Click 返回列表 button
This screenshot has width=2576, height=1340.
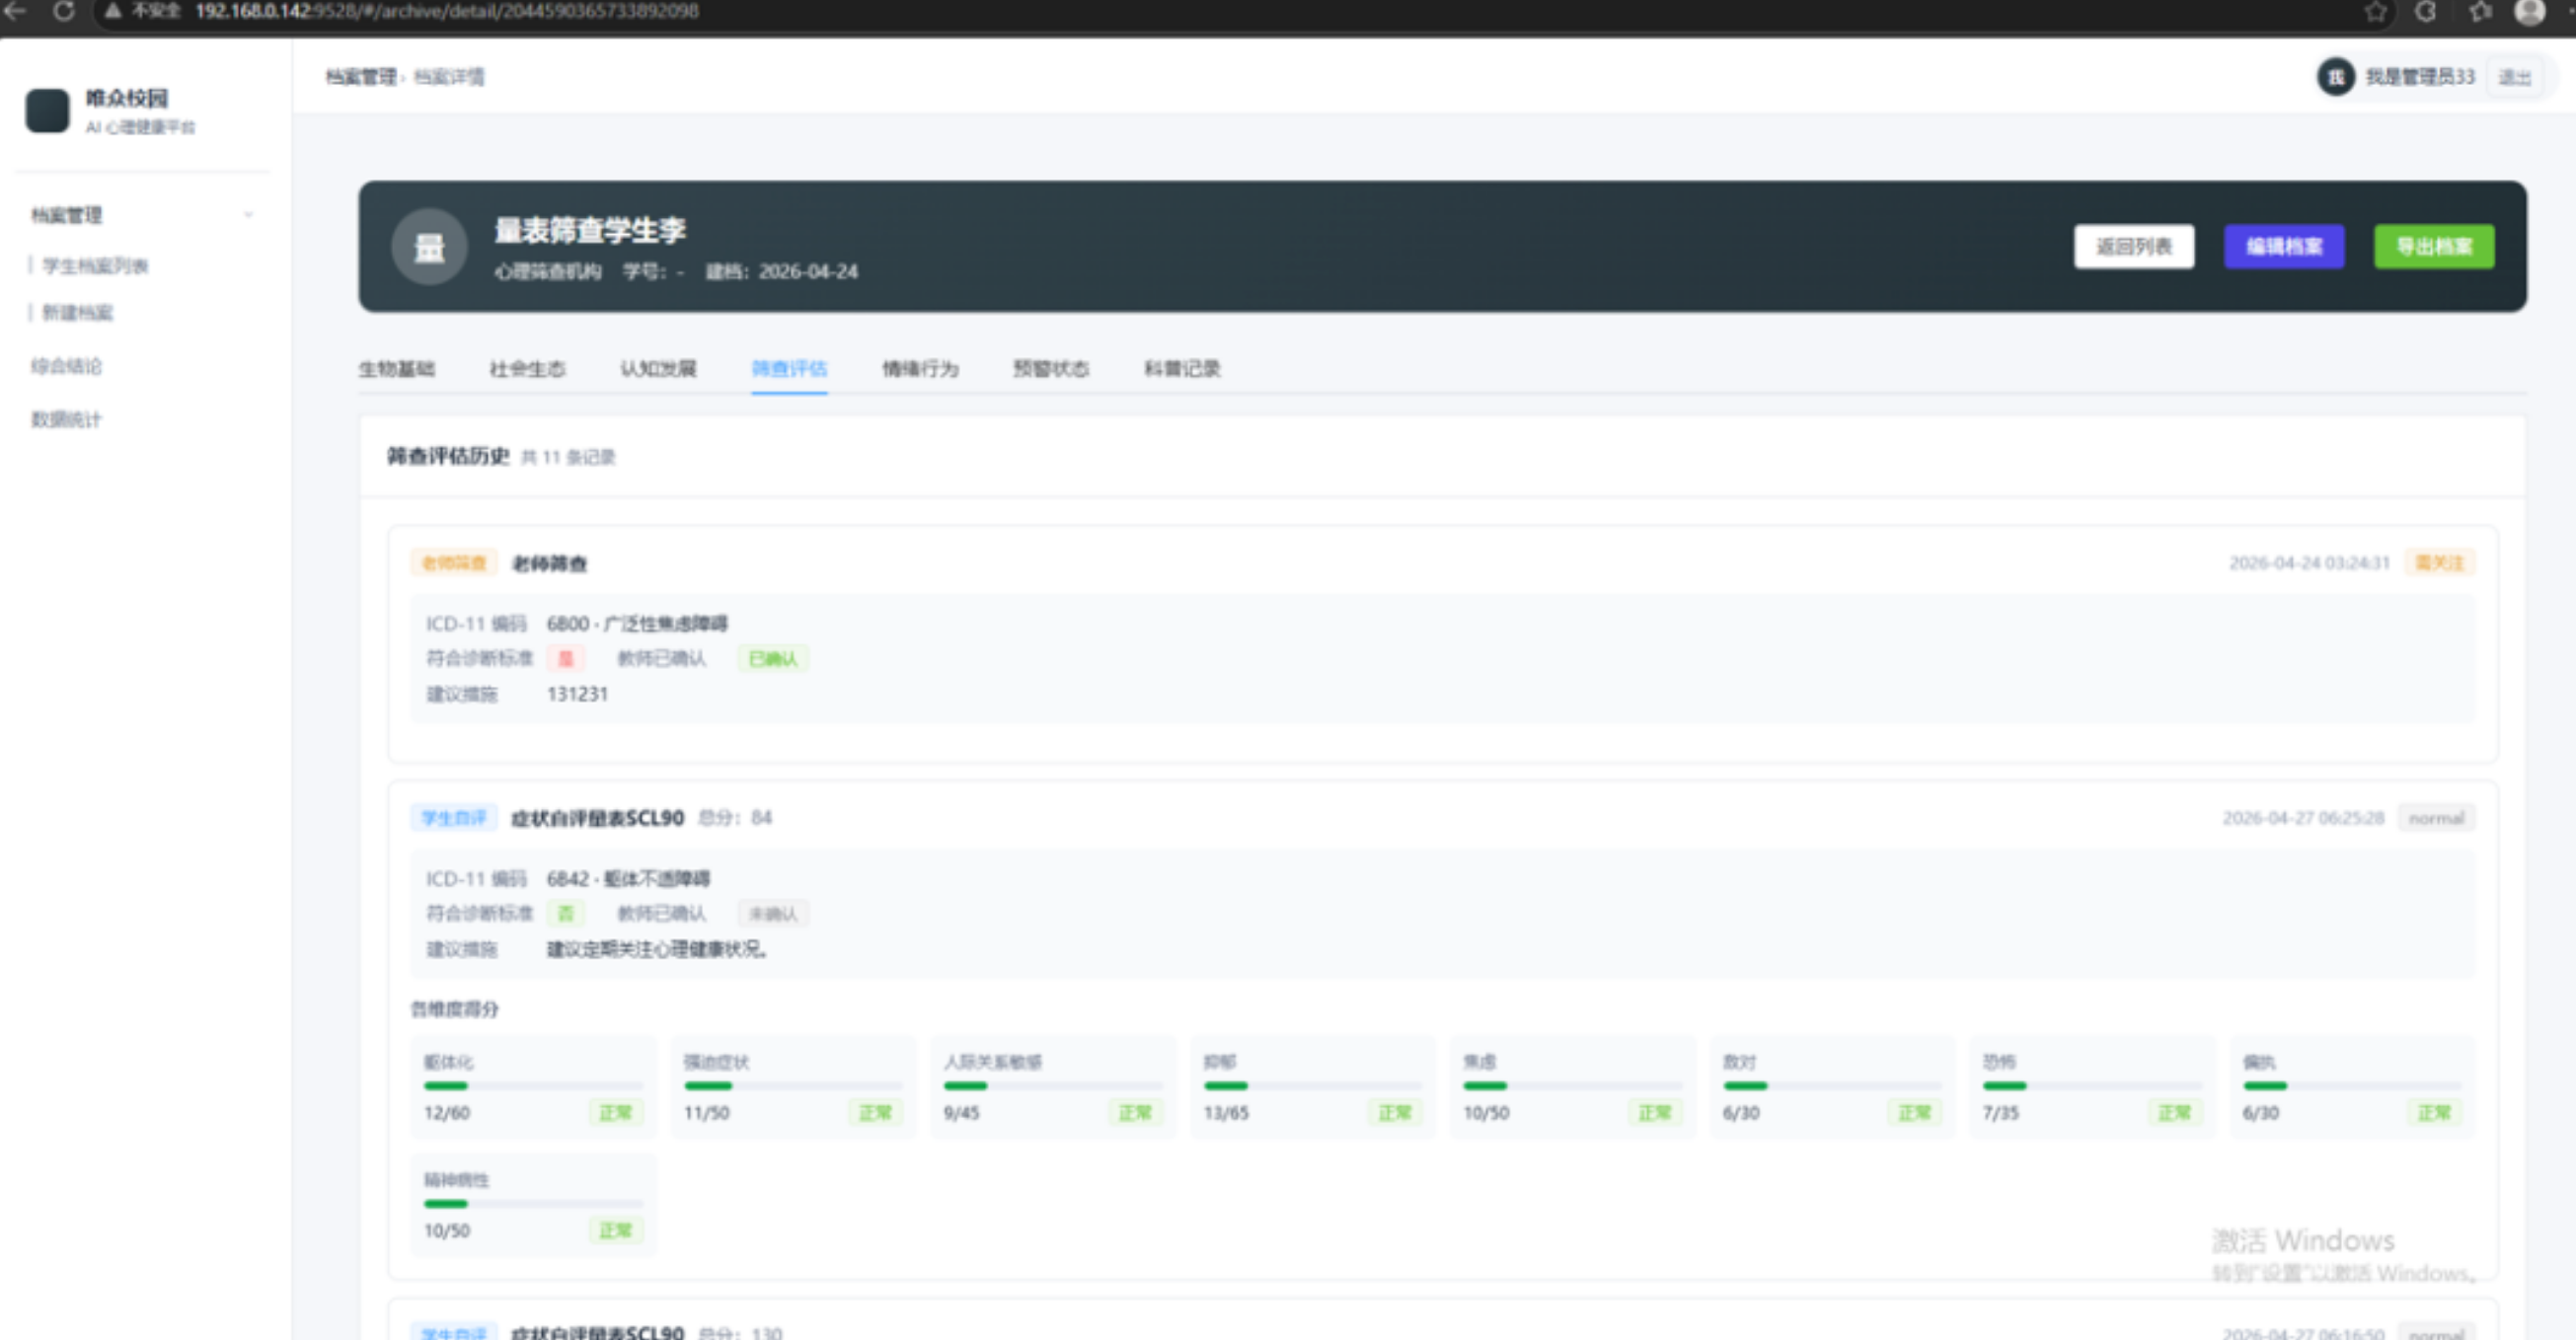pos(2134,247)
